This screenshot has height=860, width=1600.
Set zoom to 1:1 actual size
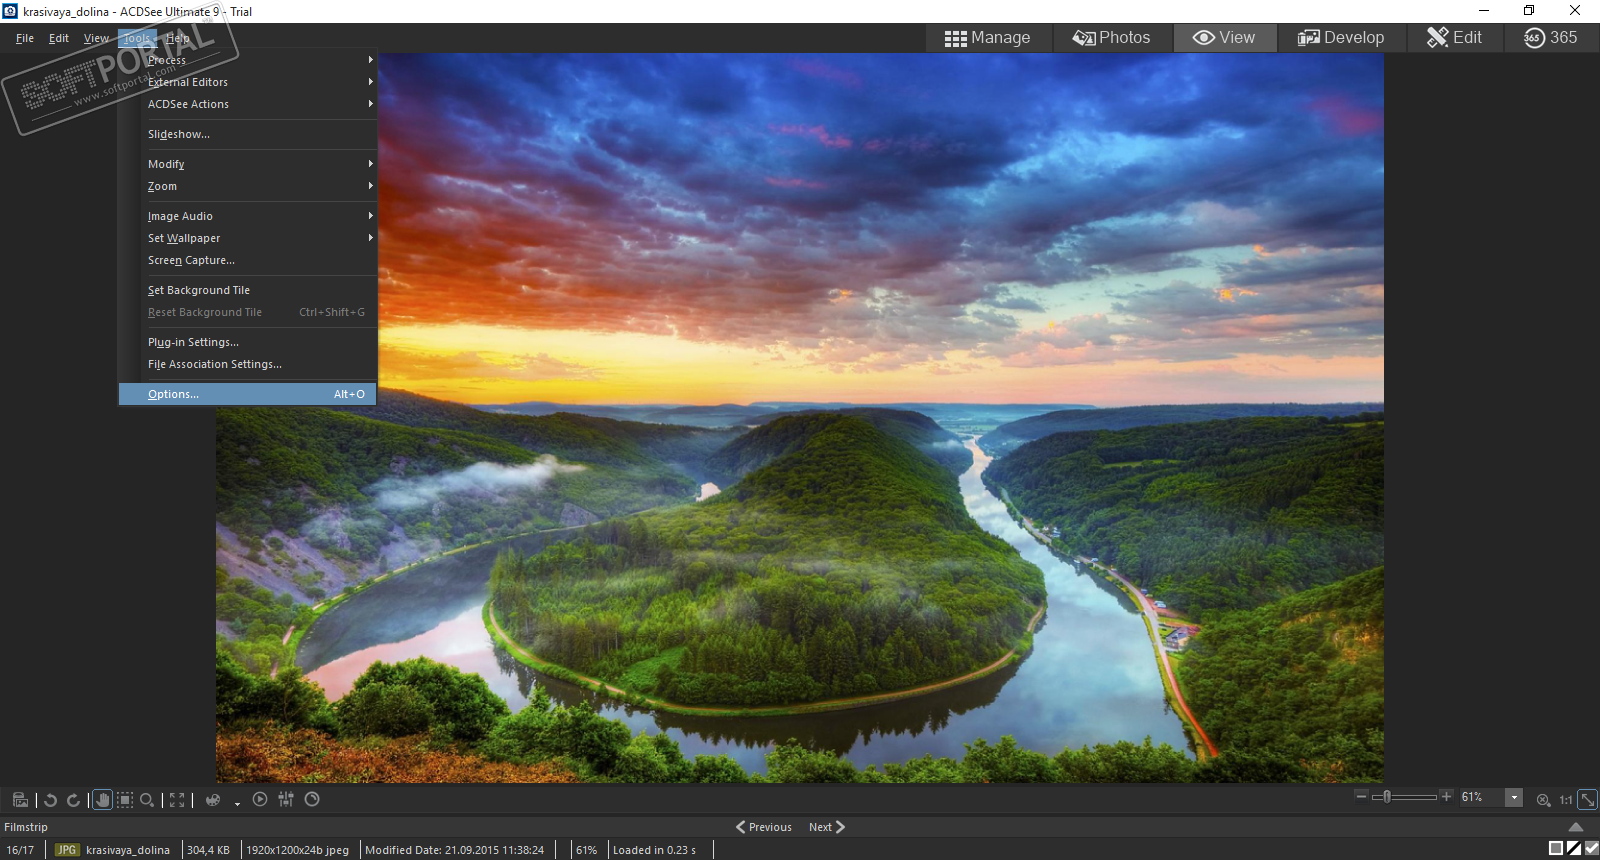pyautogui.click(x=1566, y=800)
